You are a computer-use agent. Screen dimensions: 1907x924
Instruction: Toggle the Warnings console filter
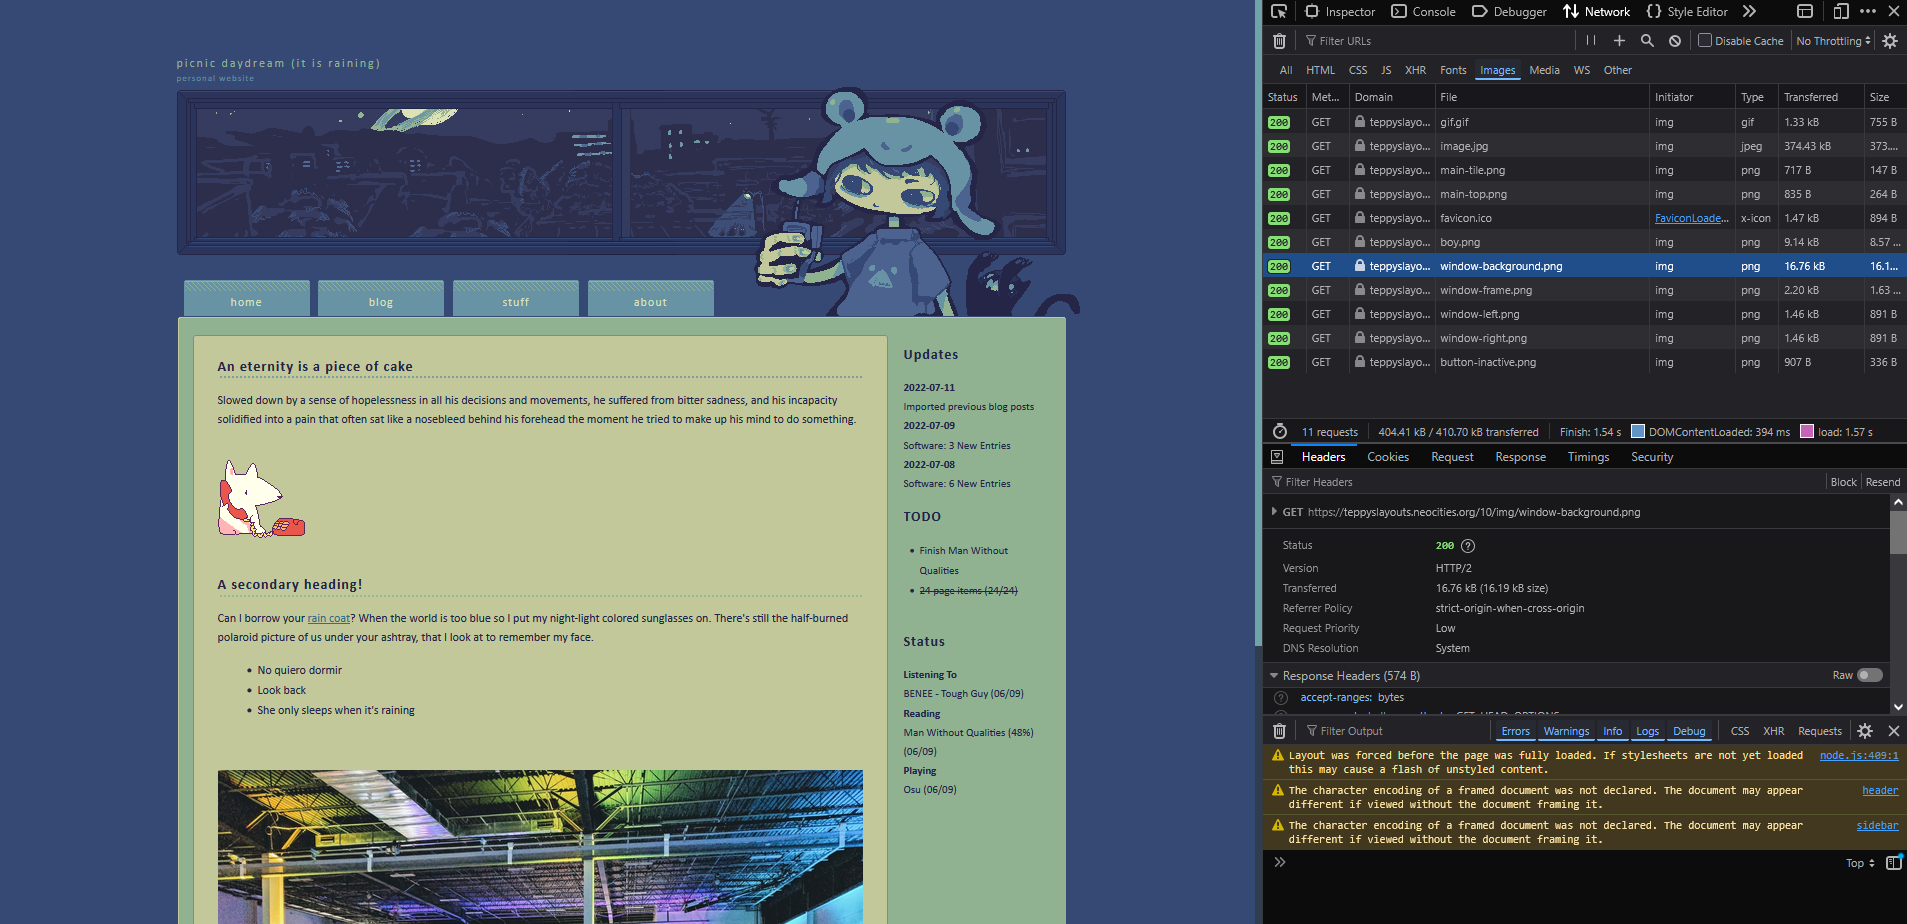click(x=1566, y=731)
